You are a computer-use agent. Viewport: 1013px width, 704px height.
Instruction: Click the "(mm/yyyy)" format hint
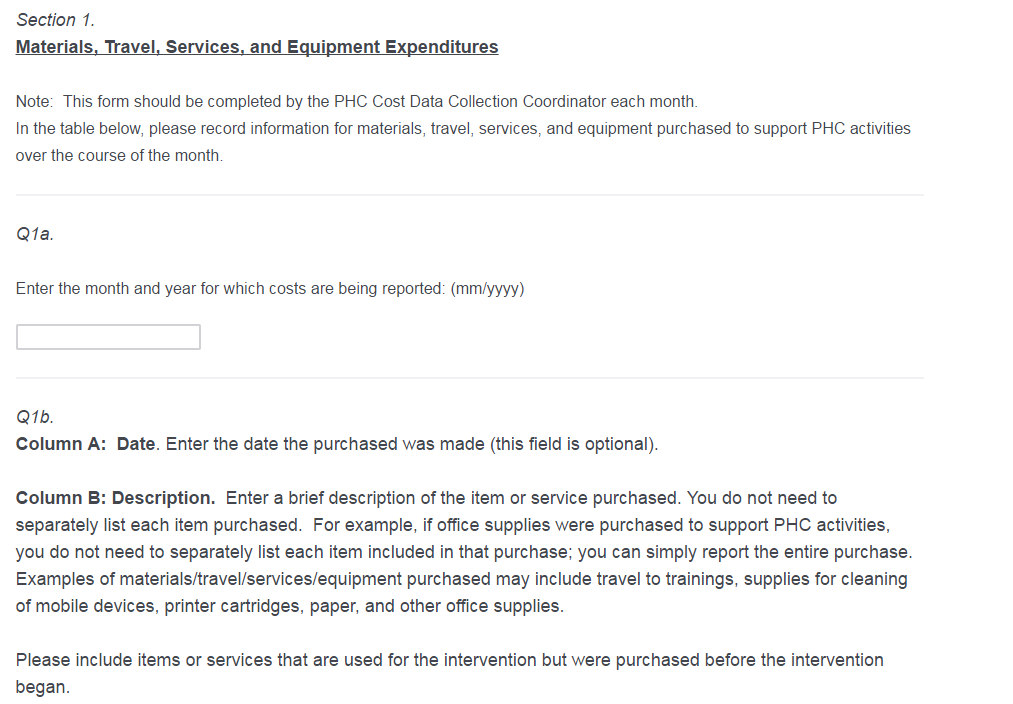487,289
